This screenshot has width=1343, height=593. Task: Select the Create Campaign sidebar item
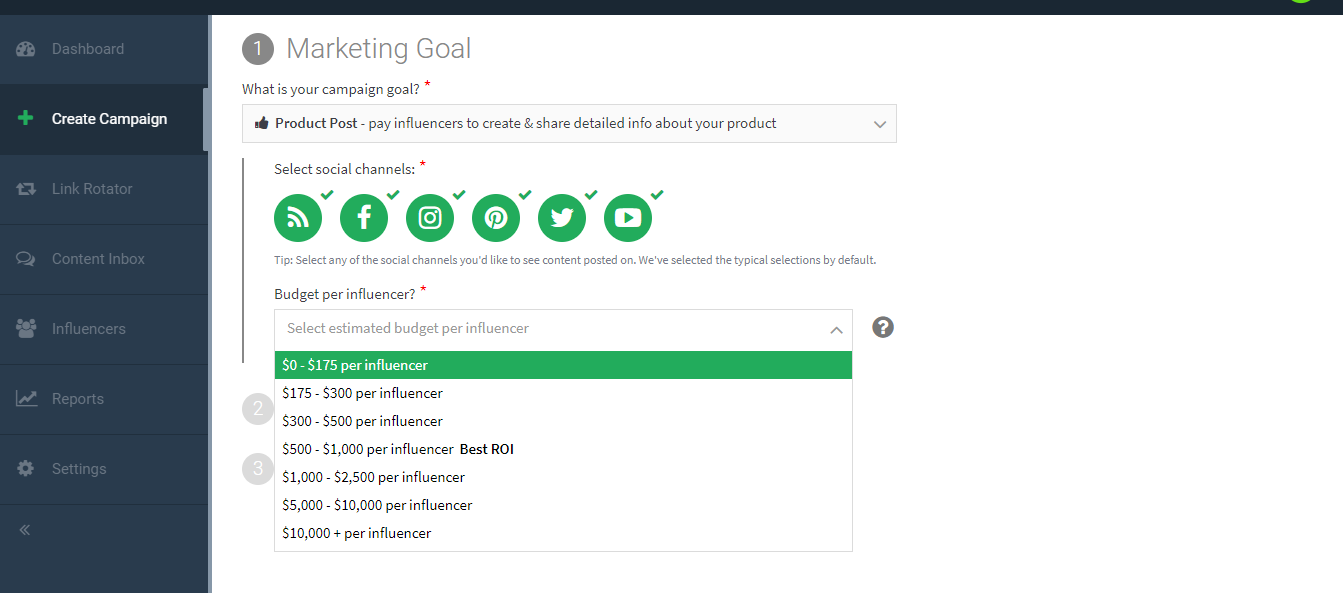pyautogui.click(x=109, y=119)
